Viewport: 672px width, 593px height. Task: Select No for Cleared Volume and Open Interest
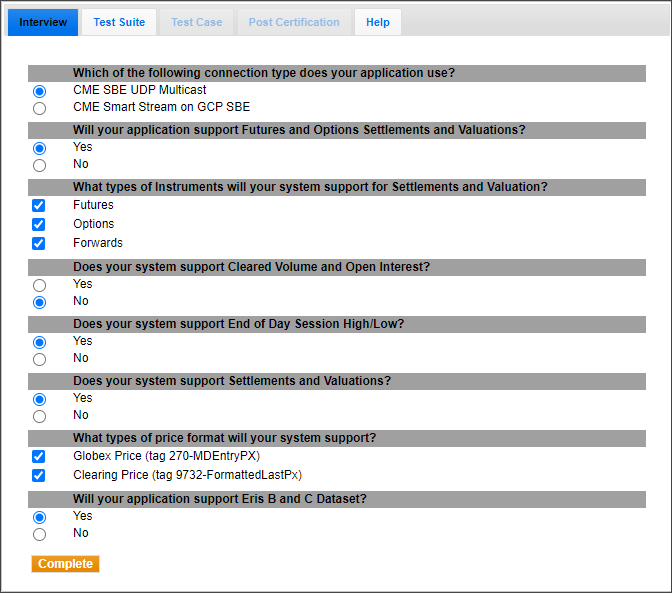click(x=39, y=302)
